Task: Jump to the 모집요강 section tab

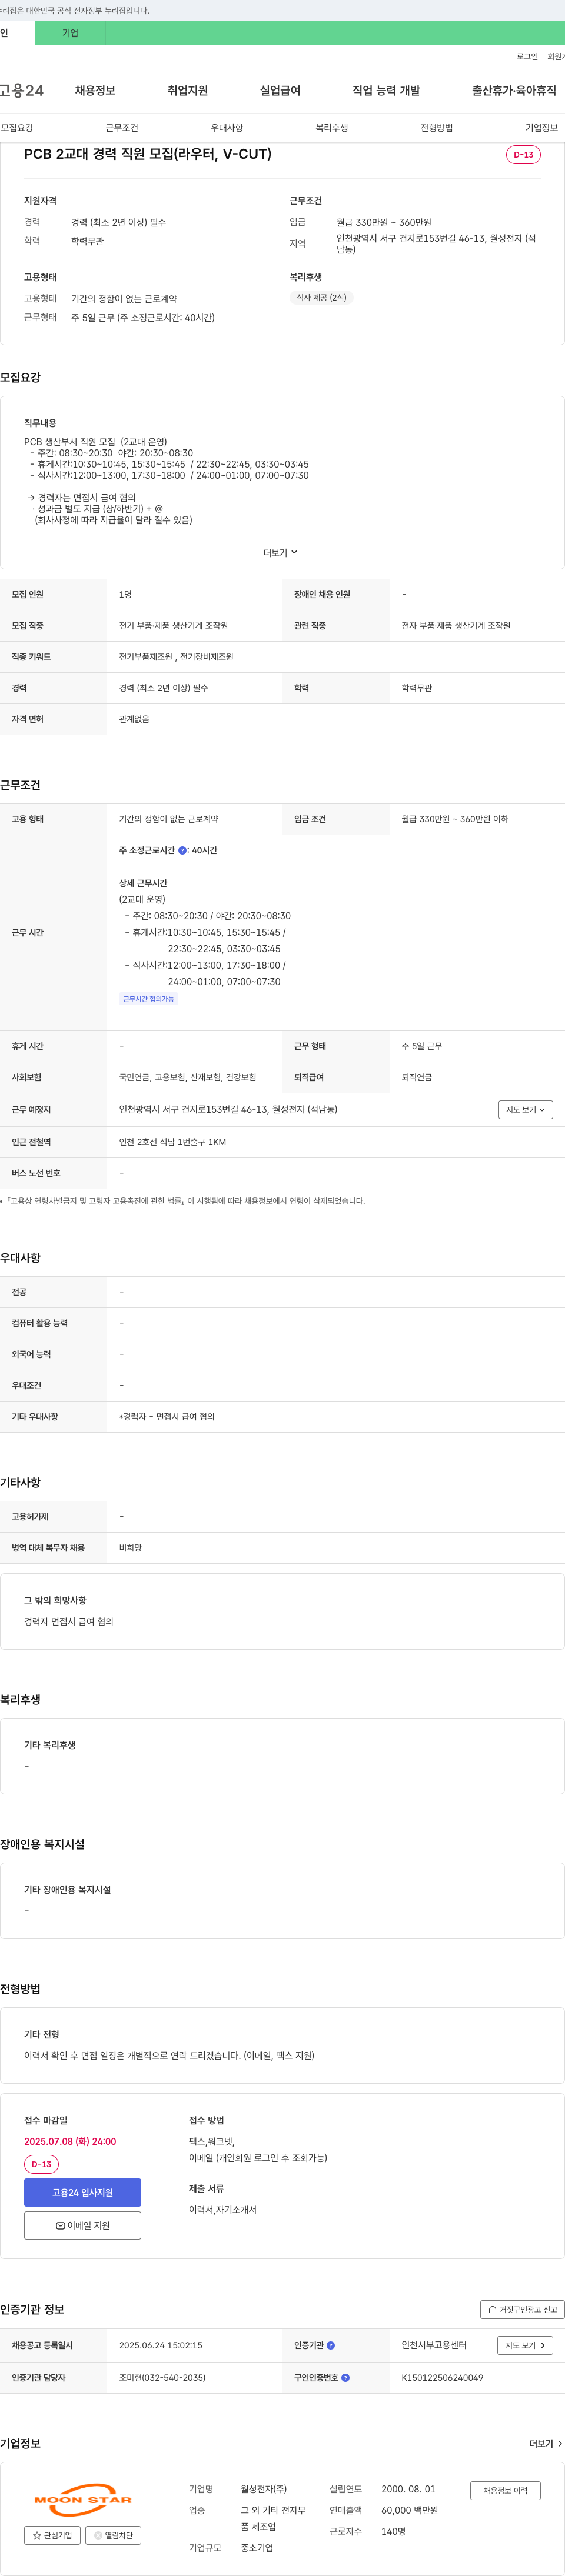Action: [x=17, y=128]
